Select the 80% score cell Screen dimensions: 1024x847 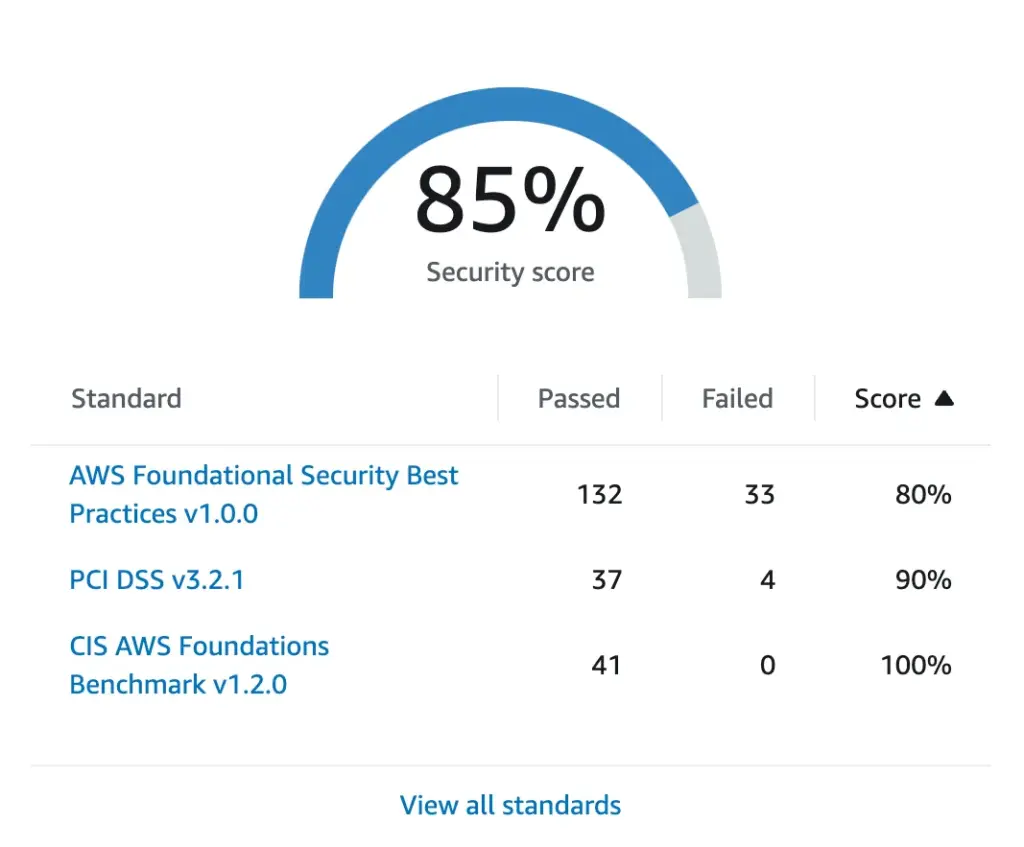923,494
